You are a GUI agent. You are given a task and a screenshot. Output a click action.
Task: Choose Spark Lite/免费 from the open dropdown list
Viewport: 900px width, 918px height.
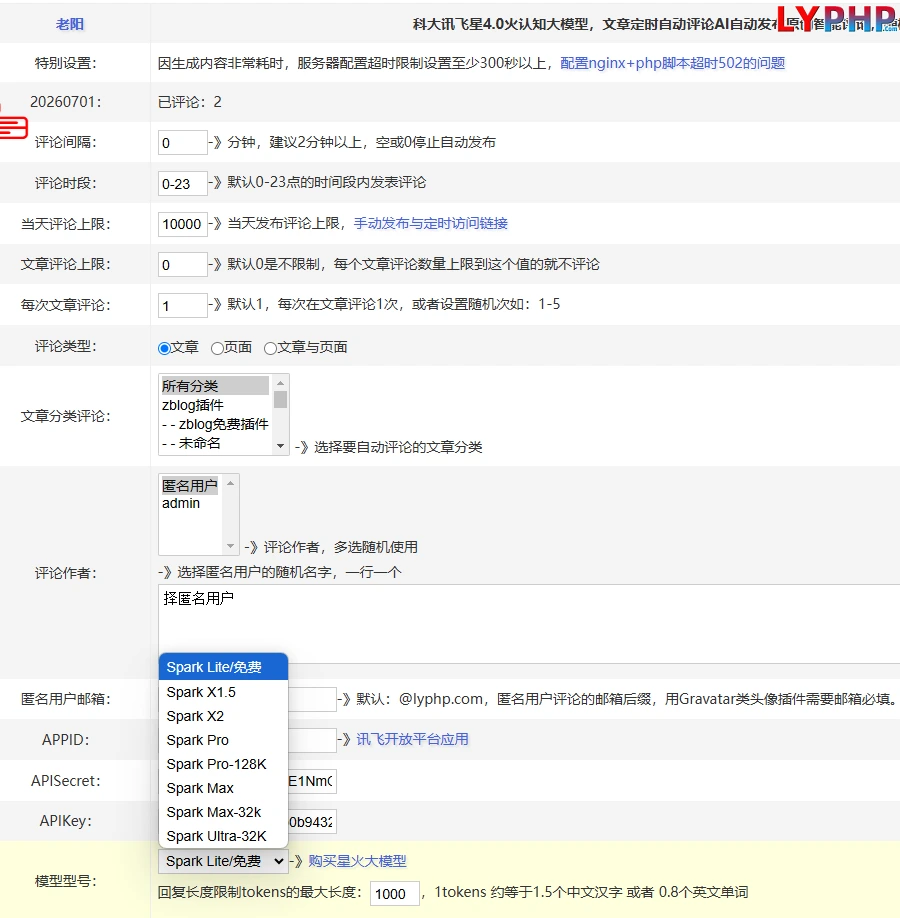pos(223,667)
